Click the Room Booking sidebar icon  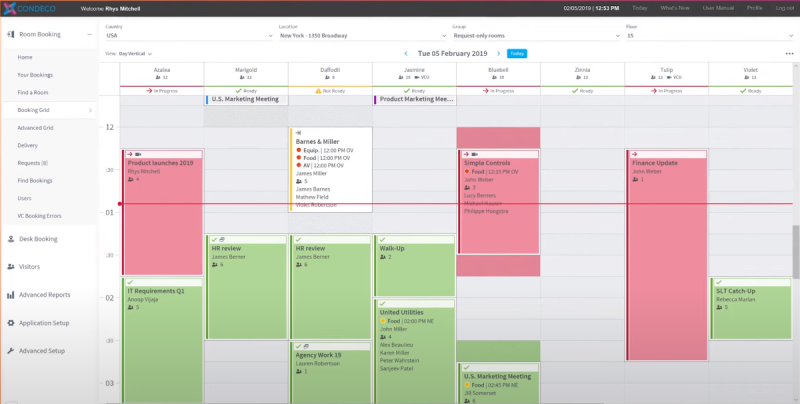pyautogui.click(x=9, y=35)
